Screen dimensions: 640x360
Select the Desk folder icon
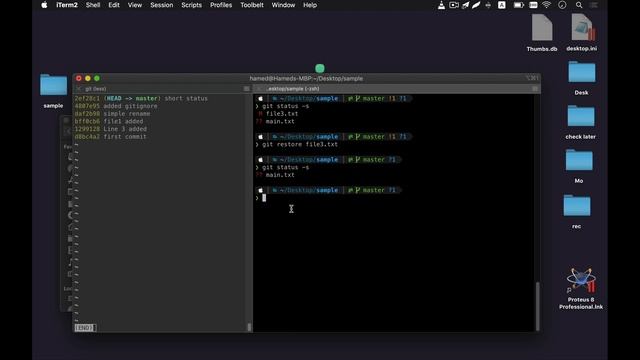[x=582, y=72]
